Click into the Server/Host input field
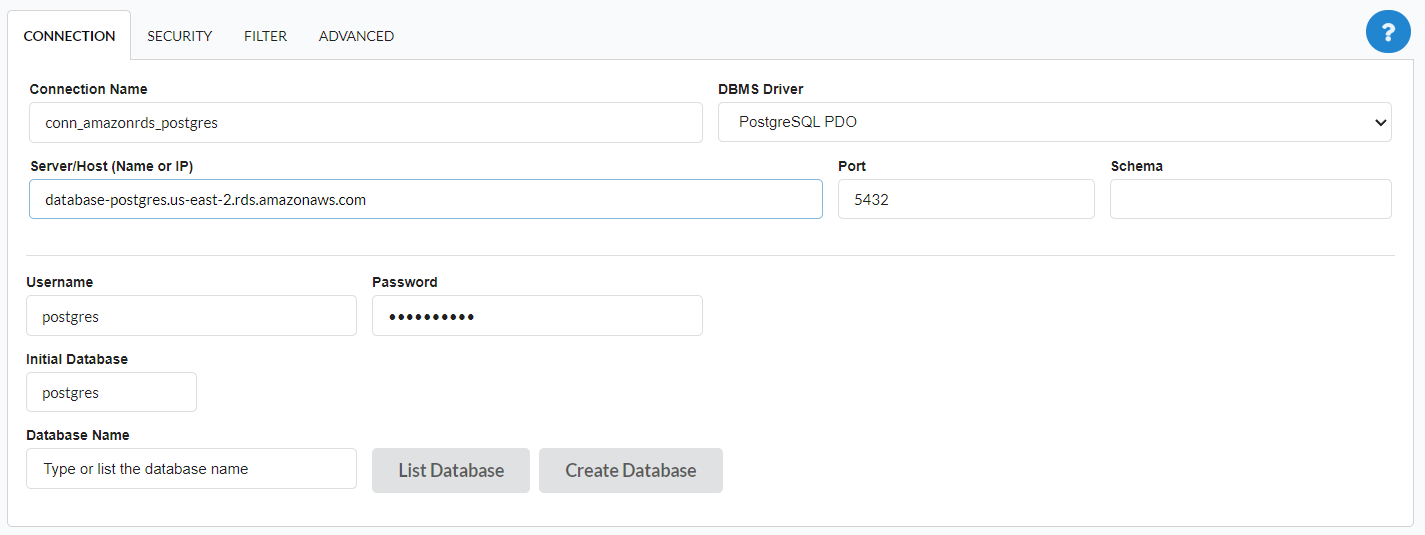Image resolution: width=1425 pixels, height=535 pixels. pyautogui.click(x=425, y=199)
